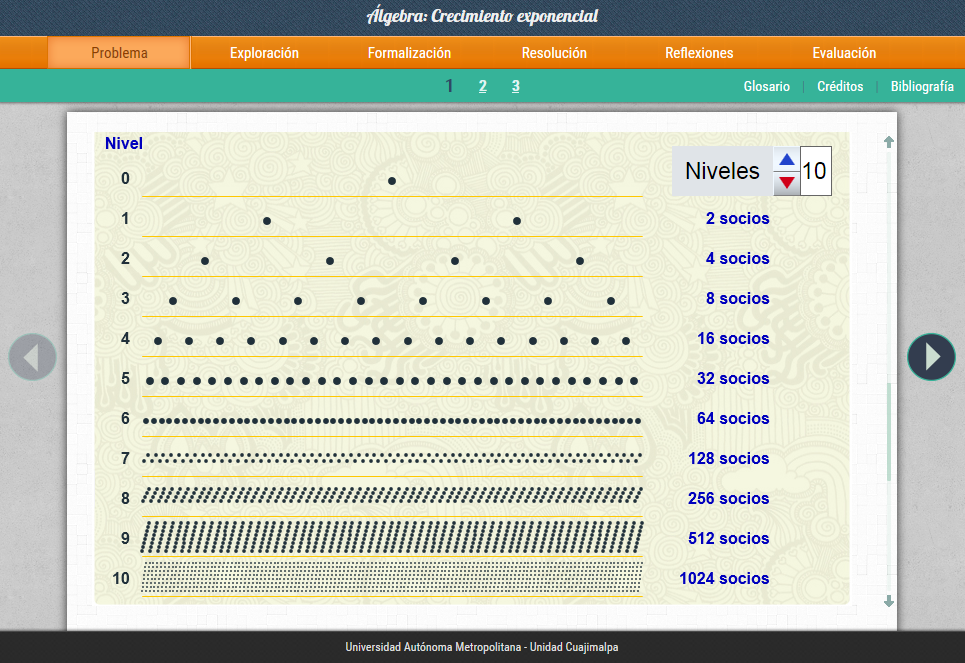Open the Evaluación tab
This screenshot has width=965, height=663.
click(844, 53)
